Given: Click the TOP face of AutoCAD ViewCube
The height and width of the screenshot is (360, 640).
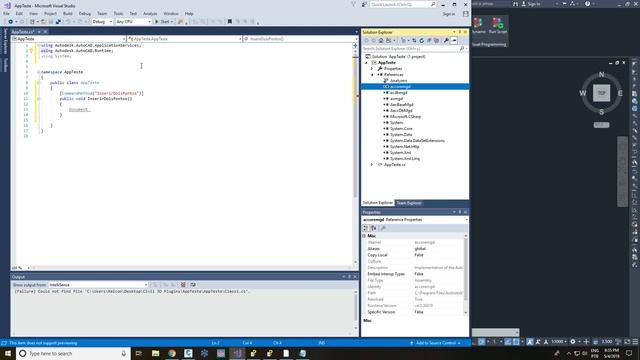Looking at the screenshot, I should coord(602,93).
